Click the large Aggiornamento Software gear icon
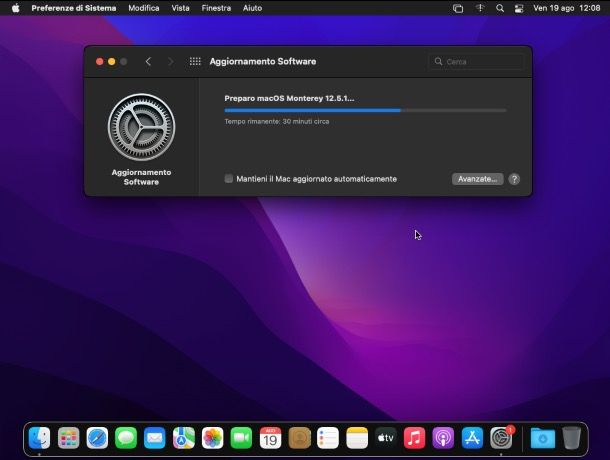 (141, 127)
